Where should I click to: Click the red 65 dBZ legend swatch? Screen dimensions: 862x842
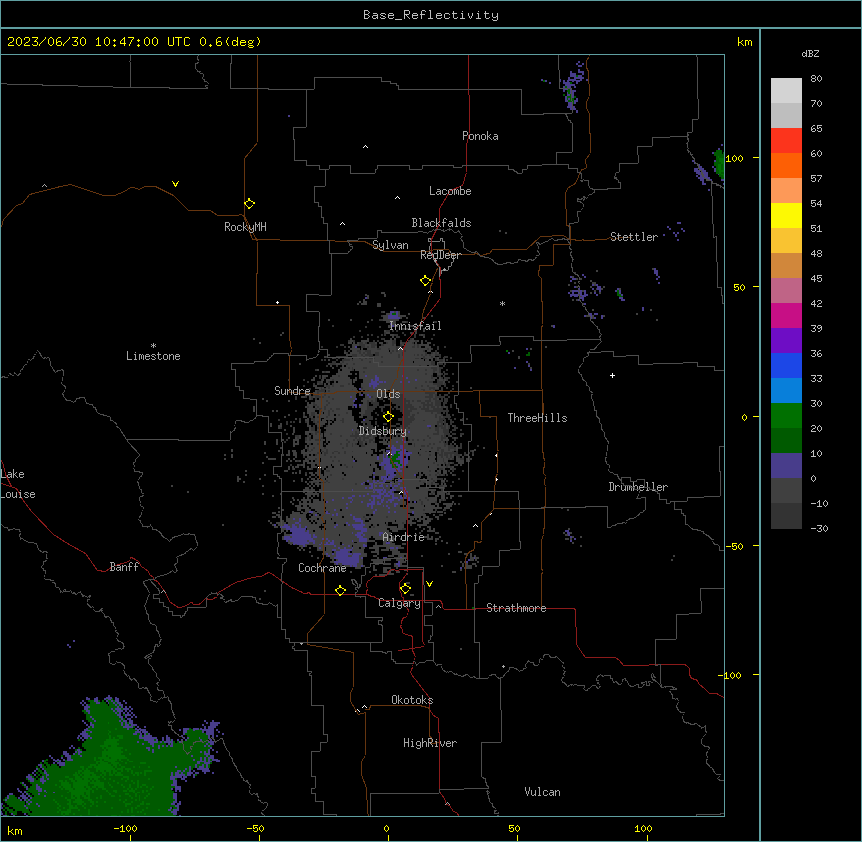pyautogui.click(x=786, y=140)
